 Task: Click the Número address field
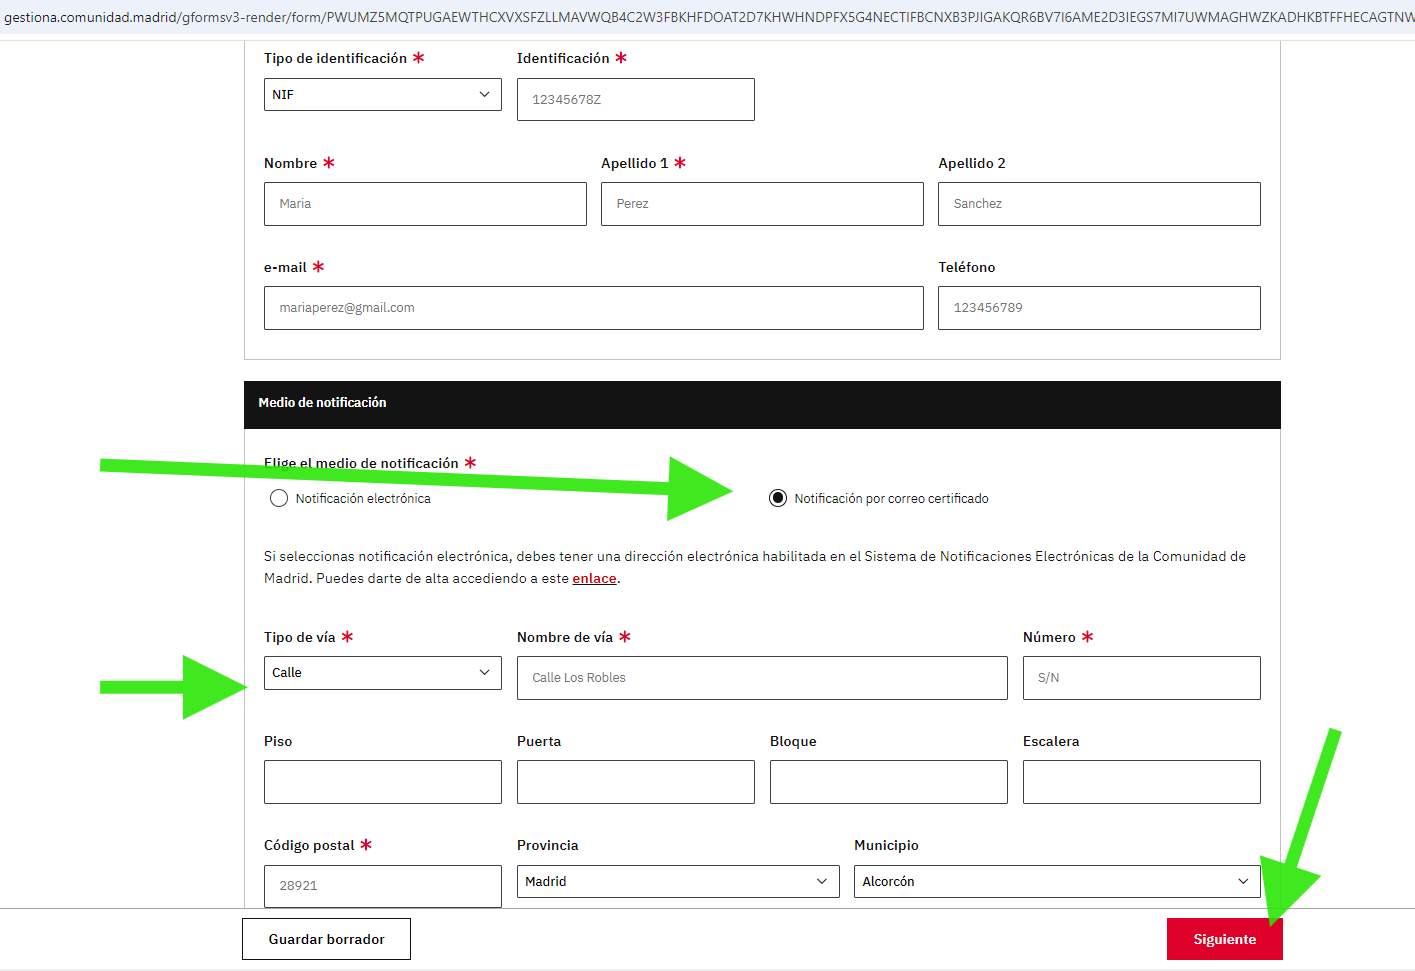[1141, 678]
